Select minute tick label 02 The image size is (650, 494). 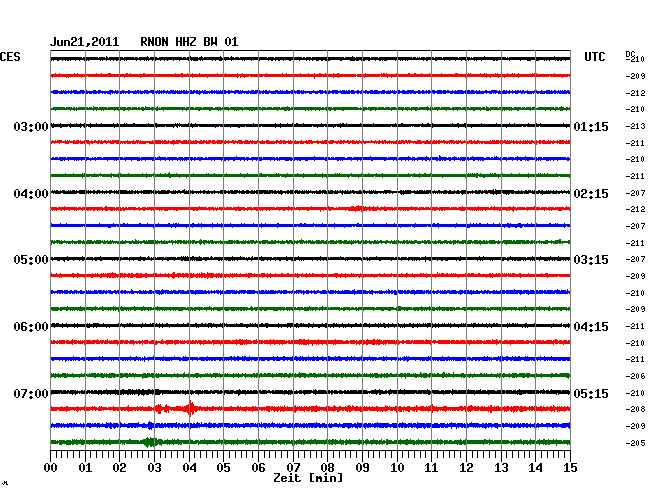(x=119, y=468)
